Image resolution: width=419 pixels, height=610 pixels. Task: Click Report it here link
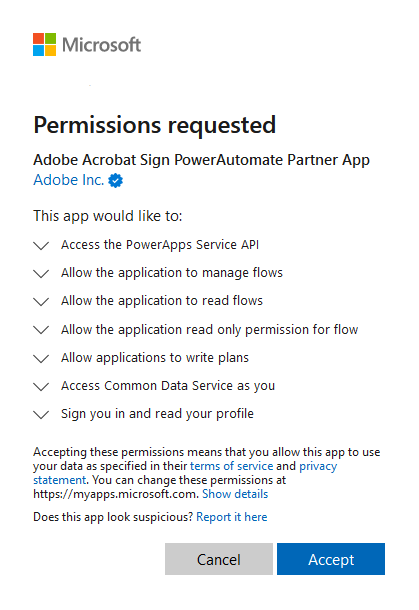pyautogui.click(x=231, y=517)
